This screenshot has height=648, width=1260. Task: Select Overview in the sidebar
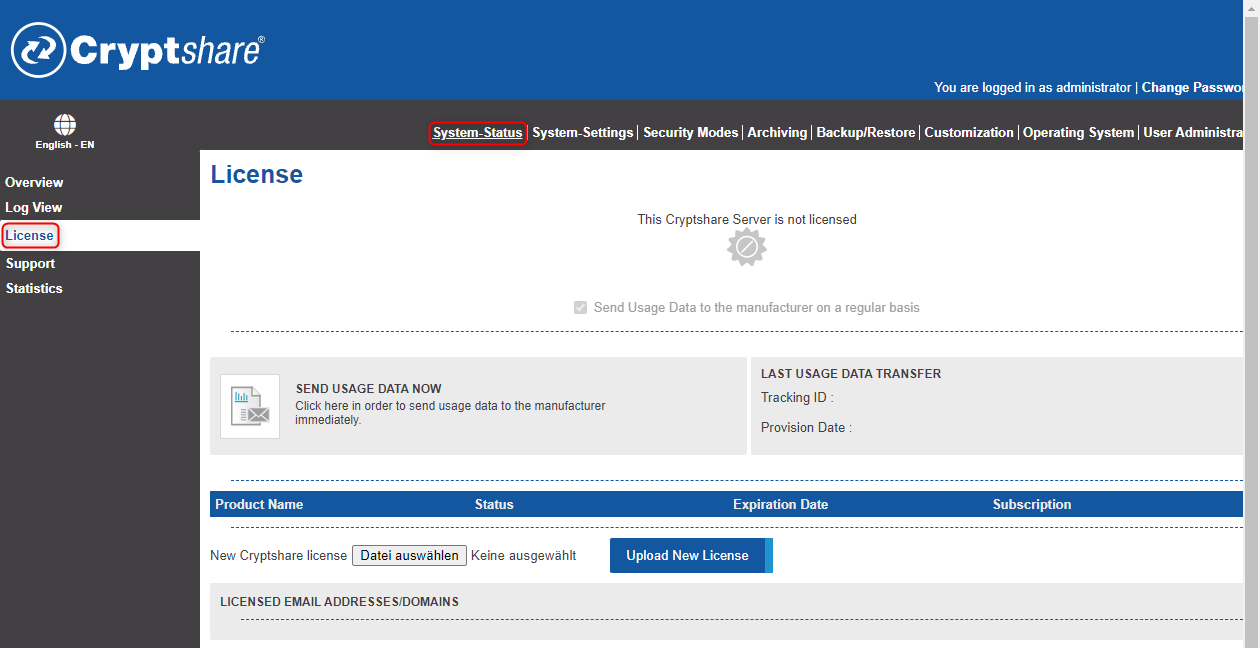[x=34, y=182]
